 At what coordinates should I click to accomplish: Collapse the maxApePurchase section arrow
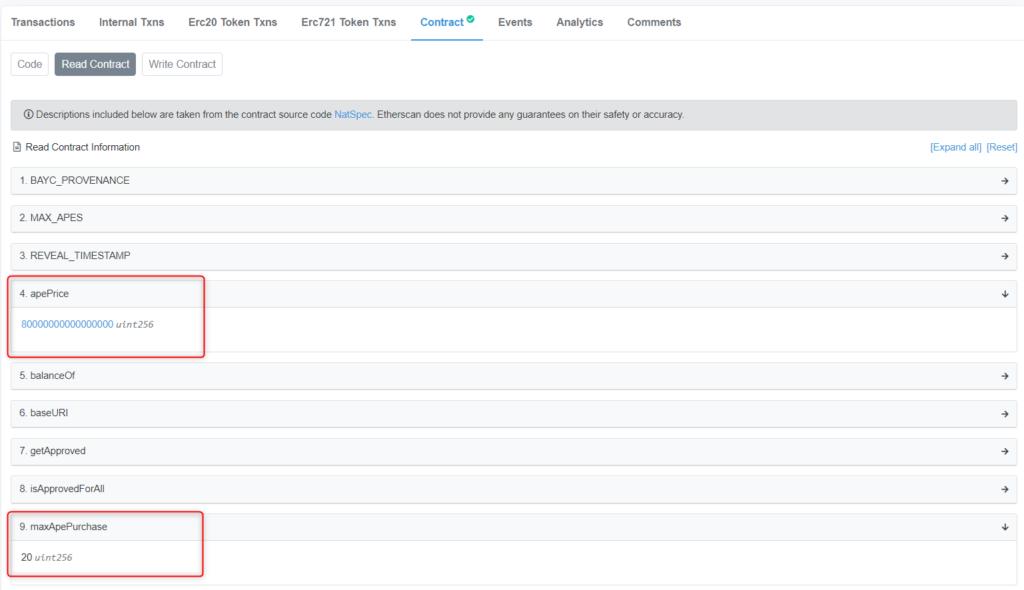point(1004,527)
